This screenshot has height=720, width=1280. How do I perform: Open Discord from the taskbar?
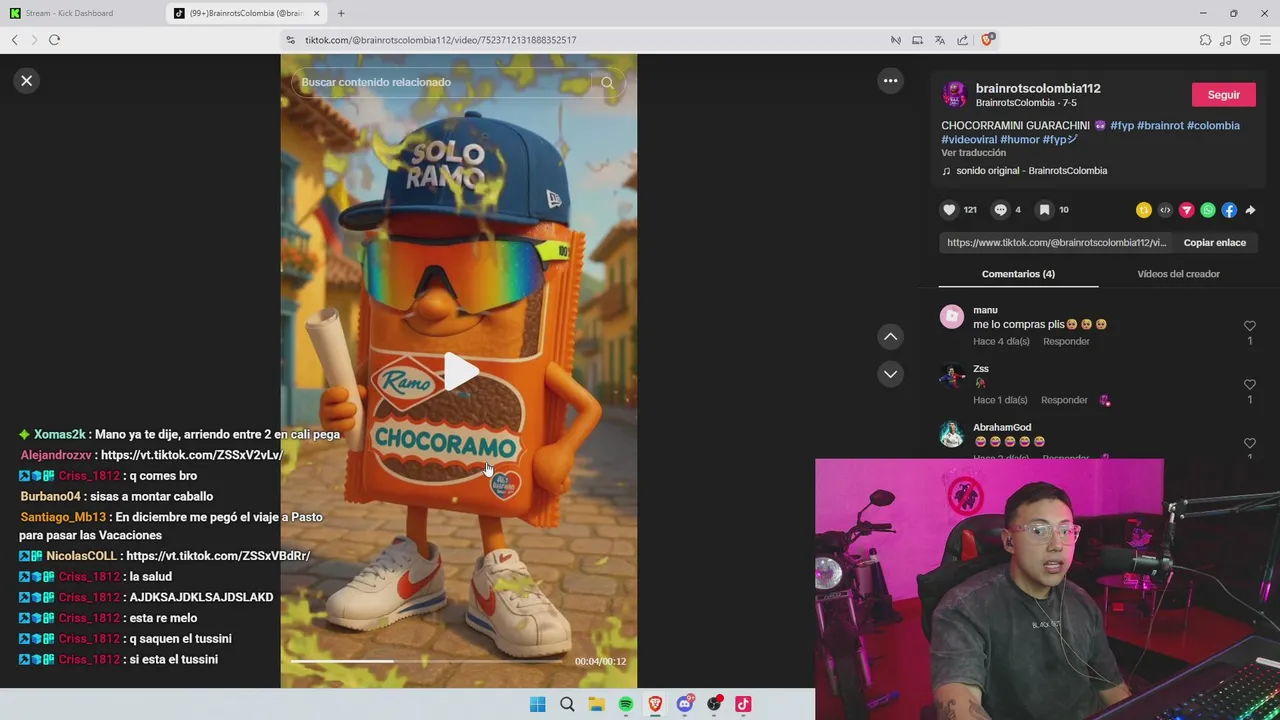[x=684, y=705]
